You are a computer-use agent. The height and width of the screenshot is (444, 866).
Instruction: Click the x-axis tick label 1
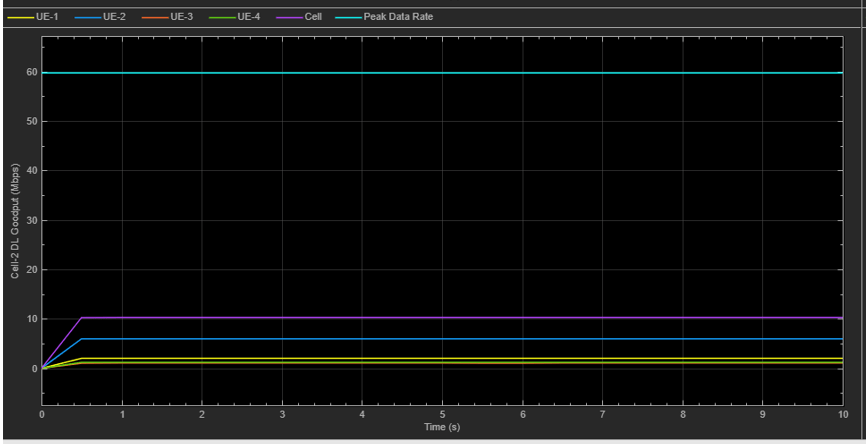coord(122,414)
